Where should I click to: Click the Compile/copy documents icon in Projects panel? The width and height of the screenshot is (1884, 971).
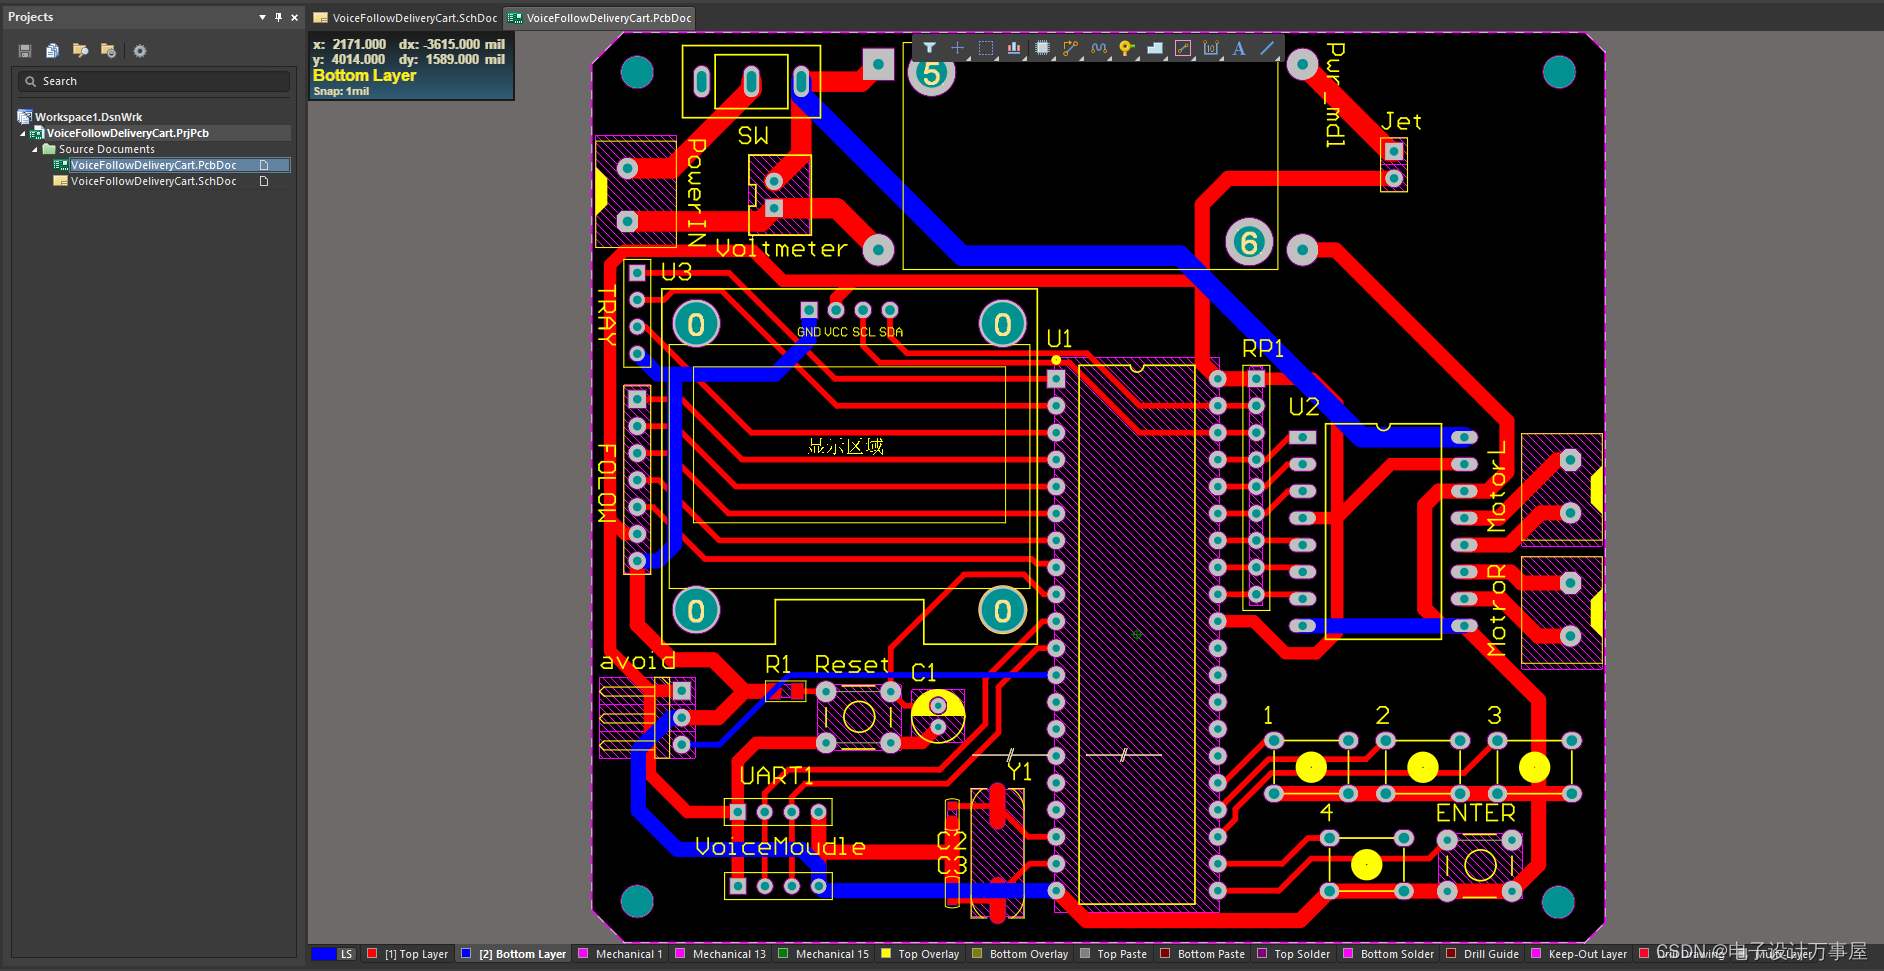[52, 51]
